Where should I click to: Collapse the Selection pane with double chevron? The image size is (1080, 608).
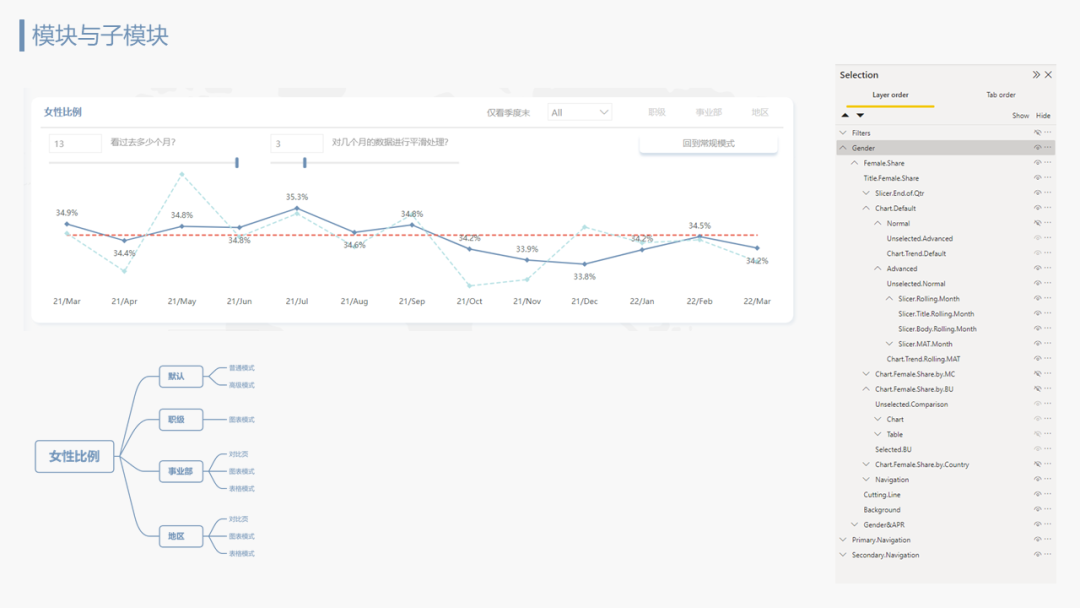(1036, 75)
